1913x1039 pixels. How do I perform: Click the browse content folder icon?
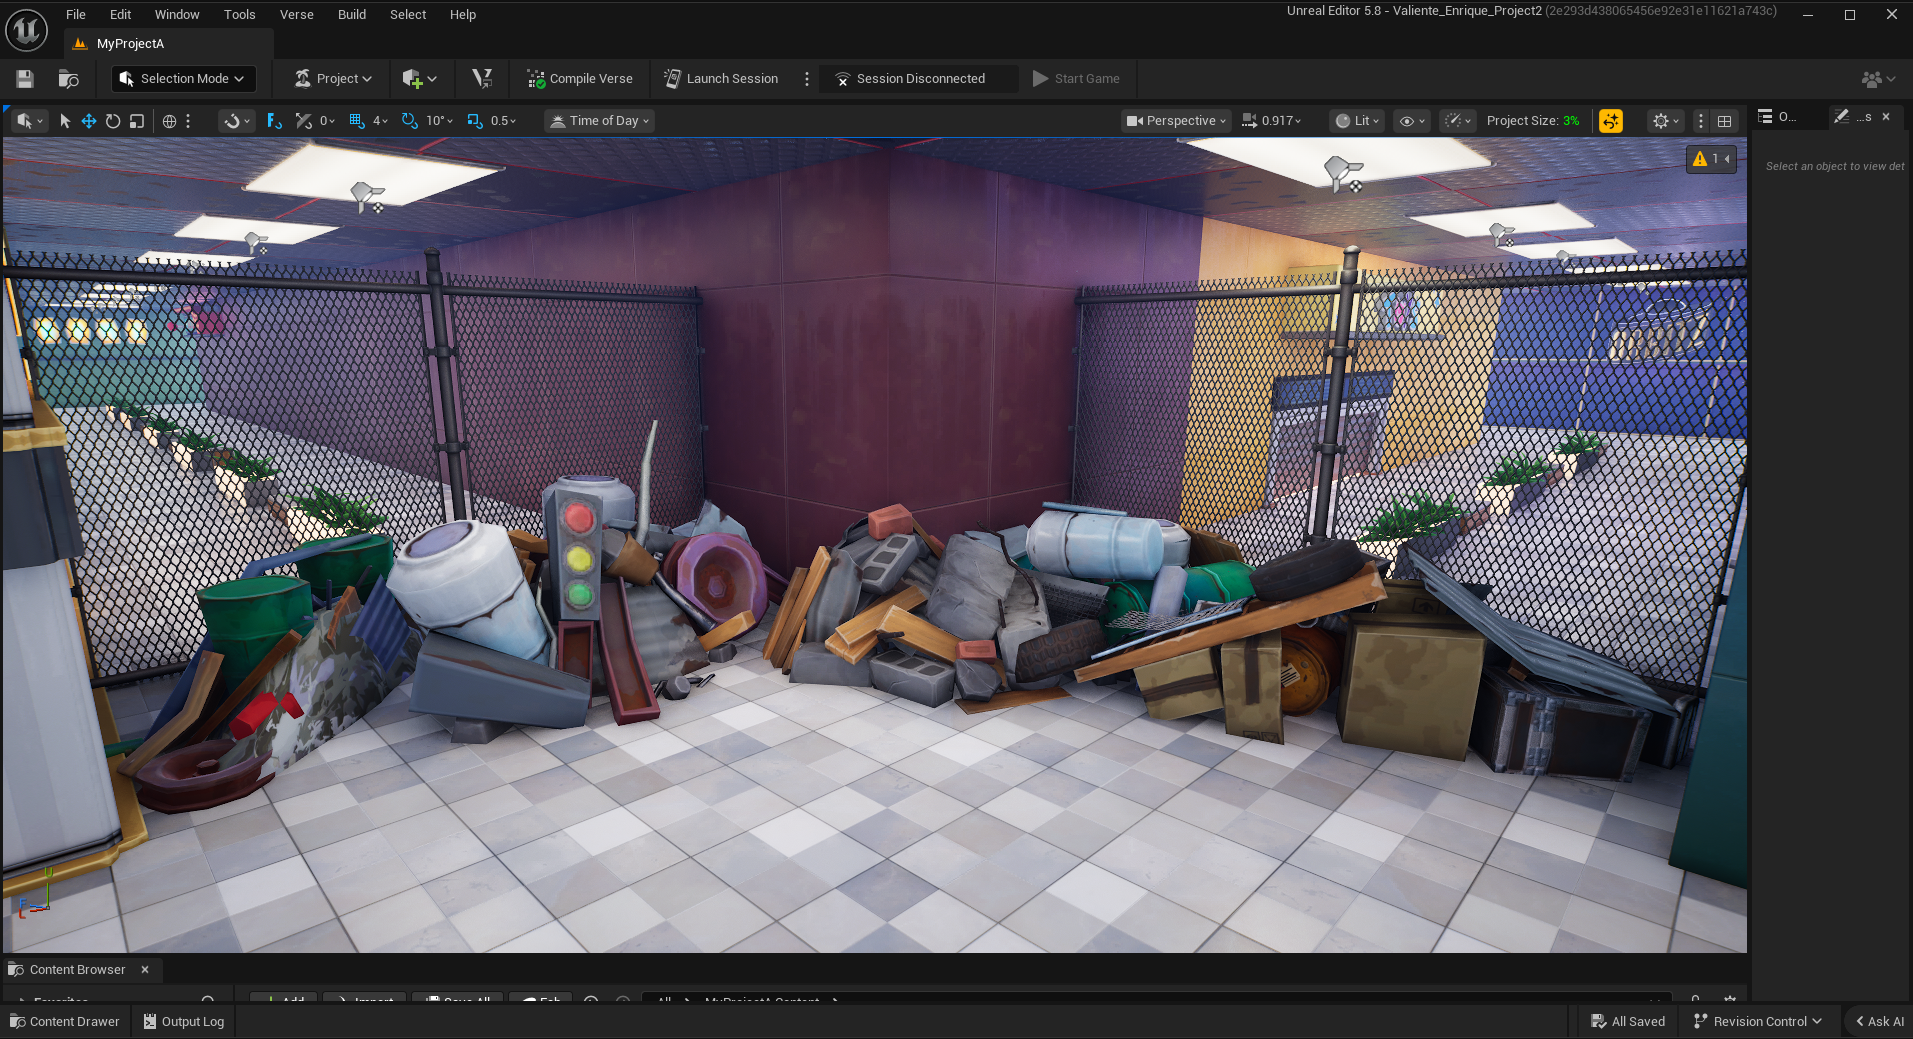pyautogui.click(x=68, y=79)
